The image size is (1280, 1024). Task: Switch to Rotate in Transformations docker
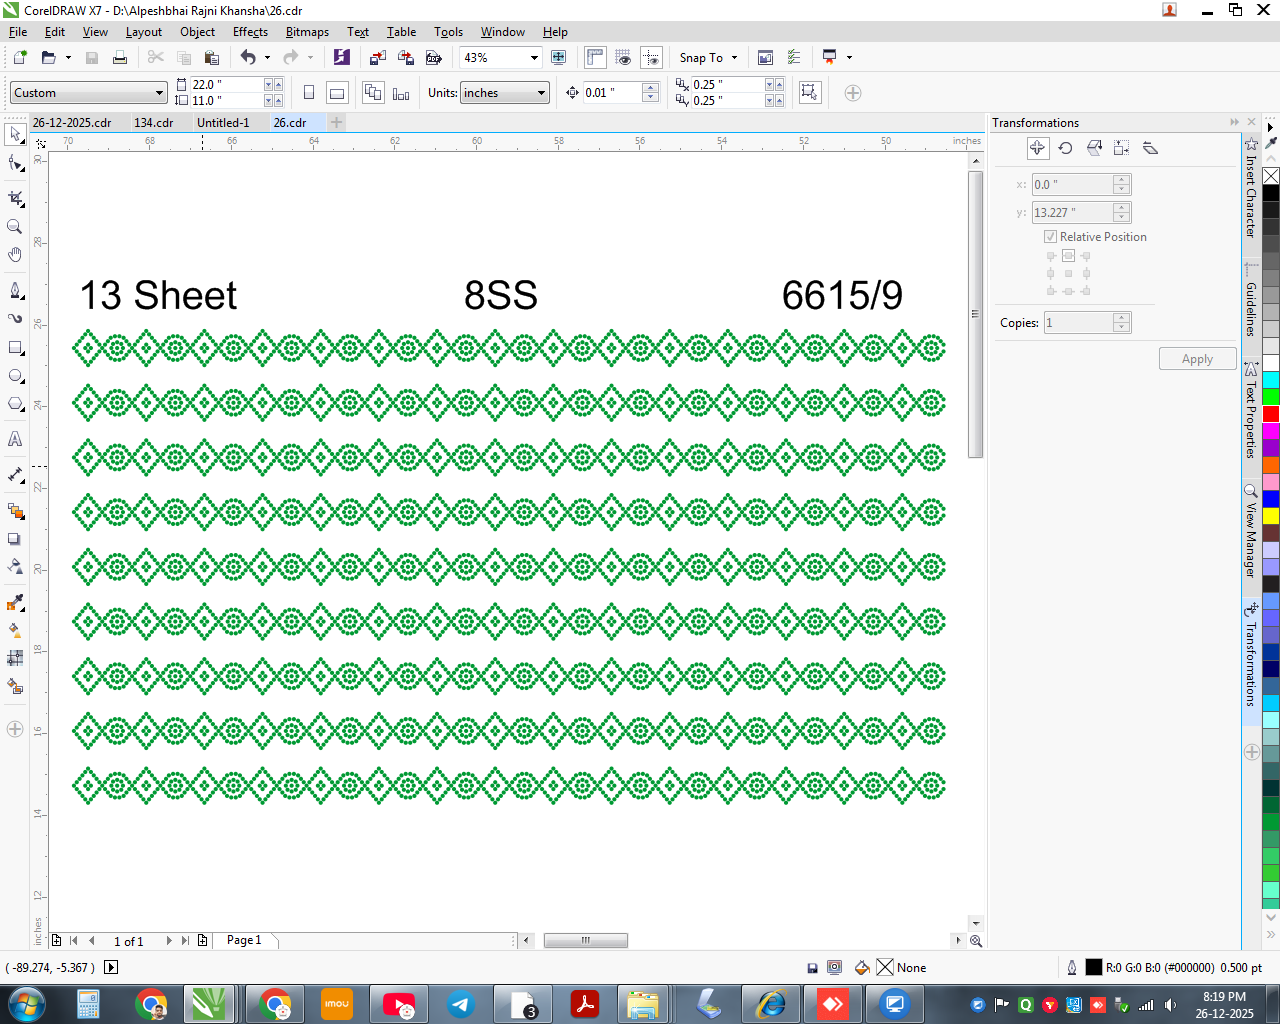coord(1066,148)
